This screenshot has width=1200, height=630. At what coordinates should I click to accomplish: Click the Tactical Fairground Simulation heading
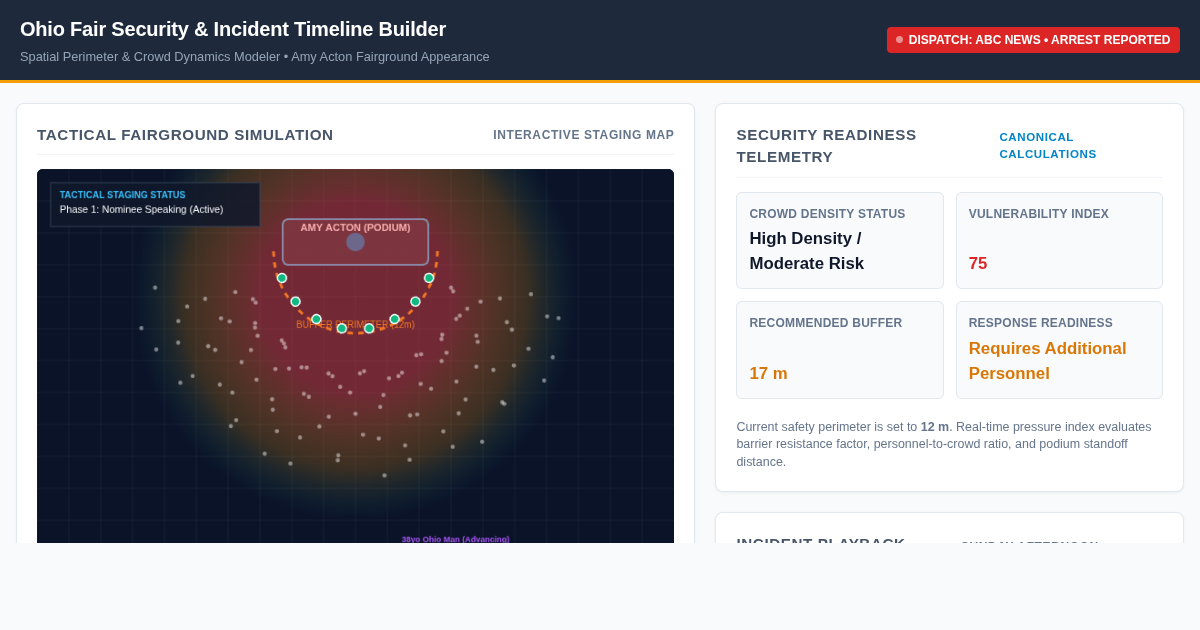185,135
